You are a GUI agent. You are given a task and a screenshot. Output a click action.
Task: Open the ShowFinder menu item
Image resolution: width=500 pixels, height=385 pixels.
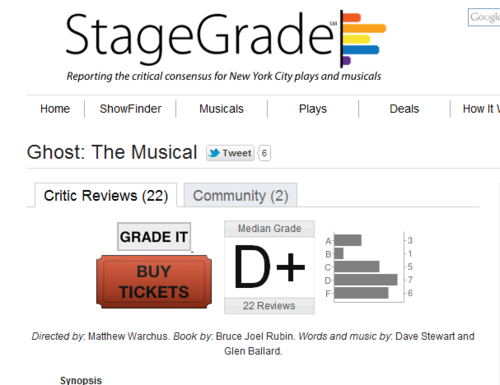coord(130,109)
